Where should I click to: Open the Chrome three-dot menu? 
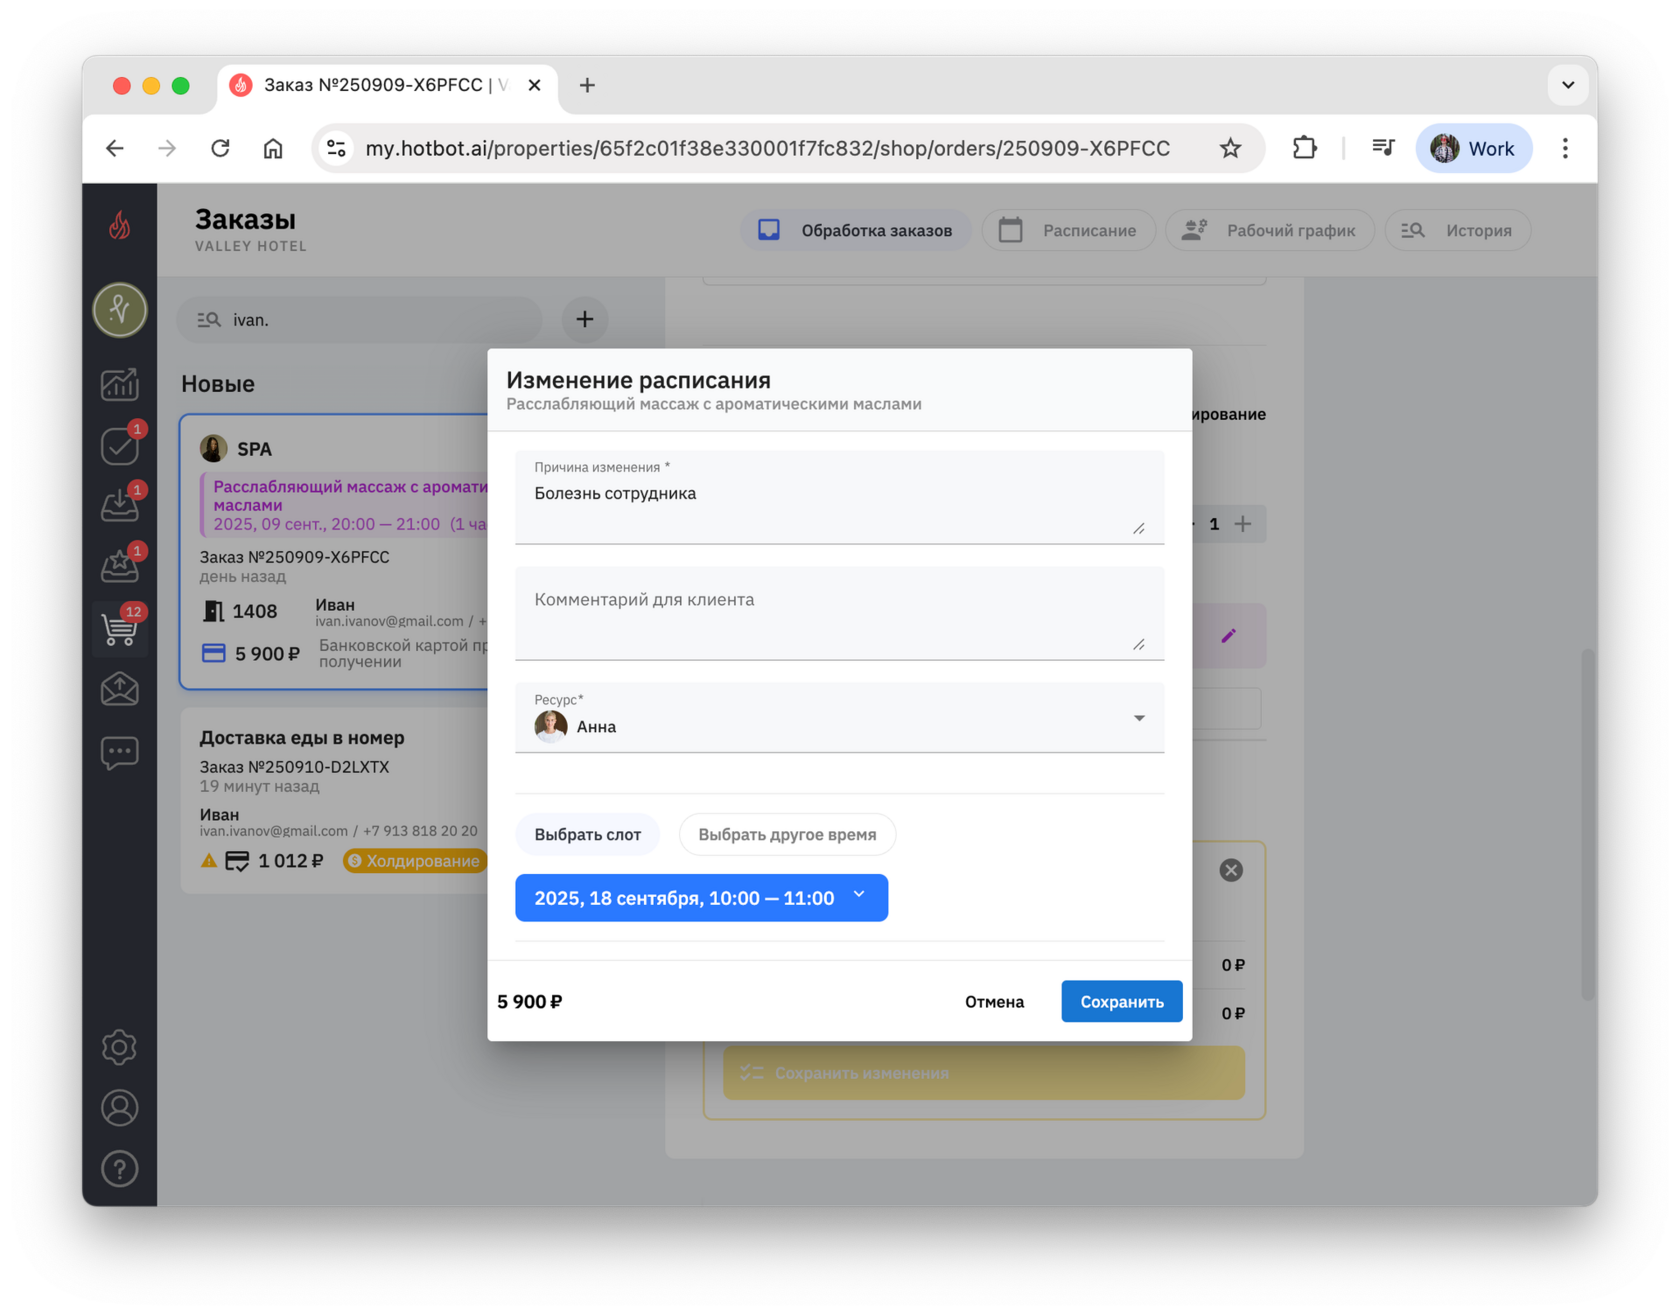point(1565,149)
